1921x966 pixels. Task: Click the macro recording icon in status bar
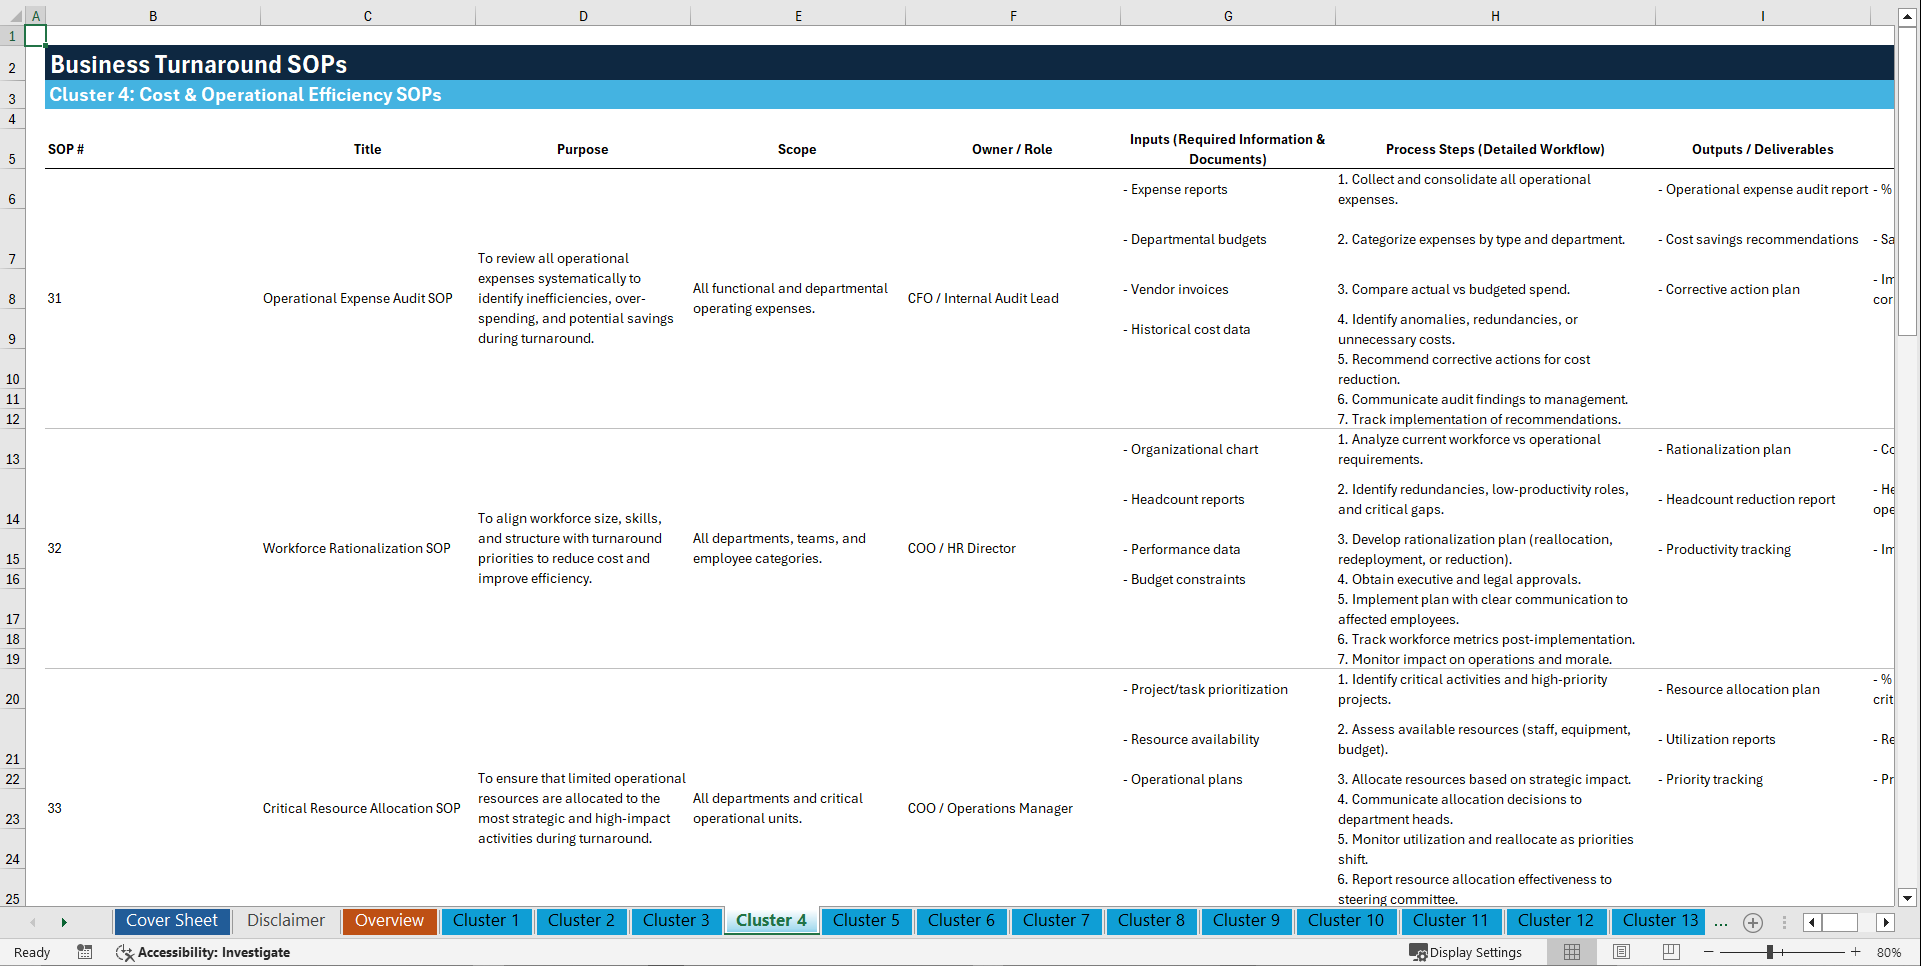coord(85,953)
